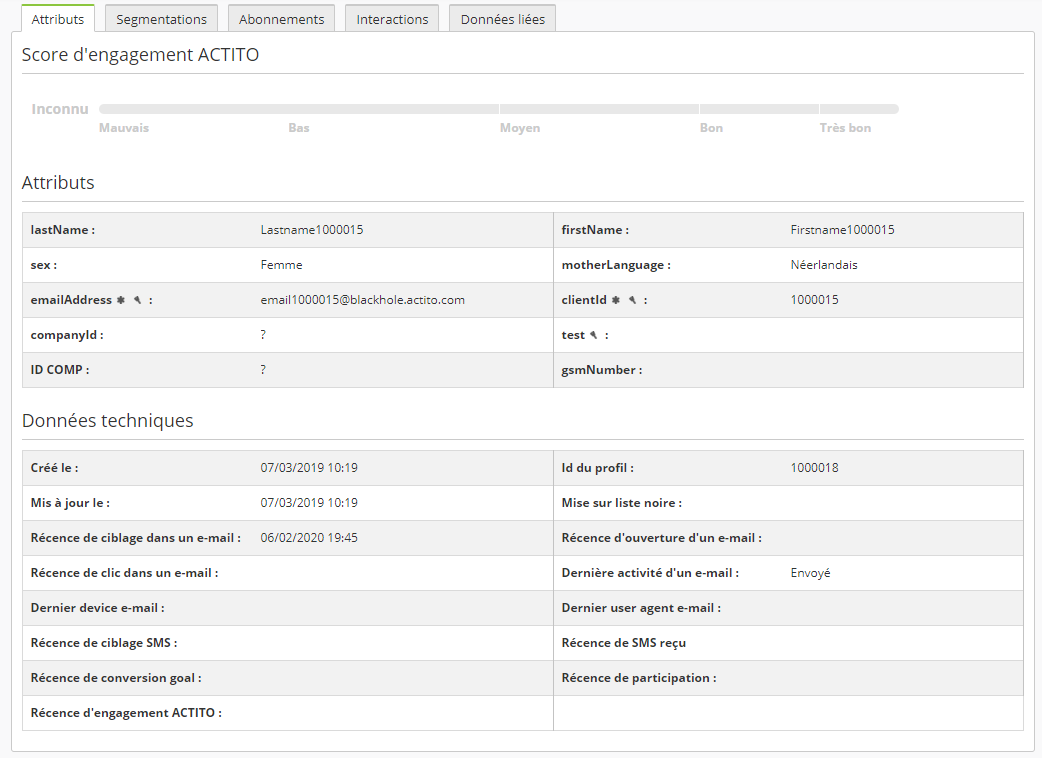This screenshot has height=758, width=1042.
Task: Click the Néerlandais motherLanguage value
Action: 823,265
